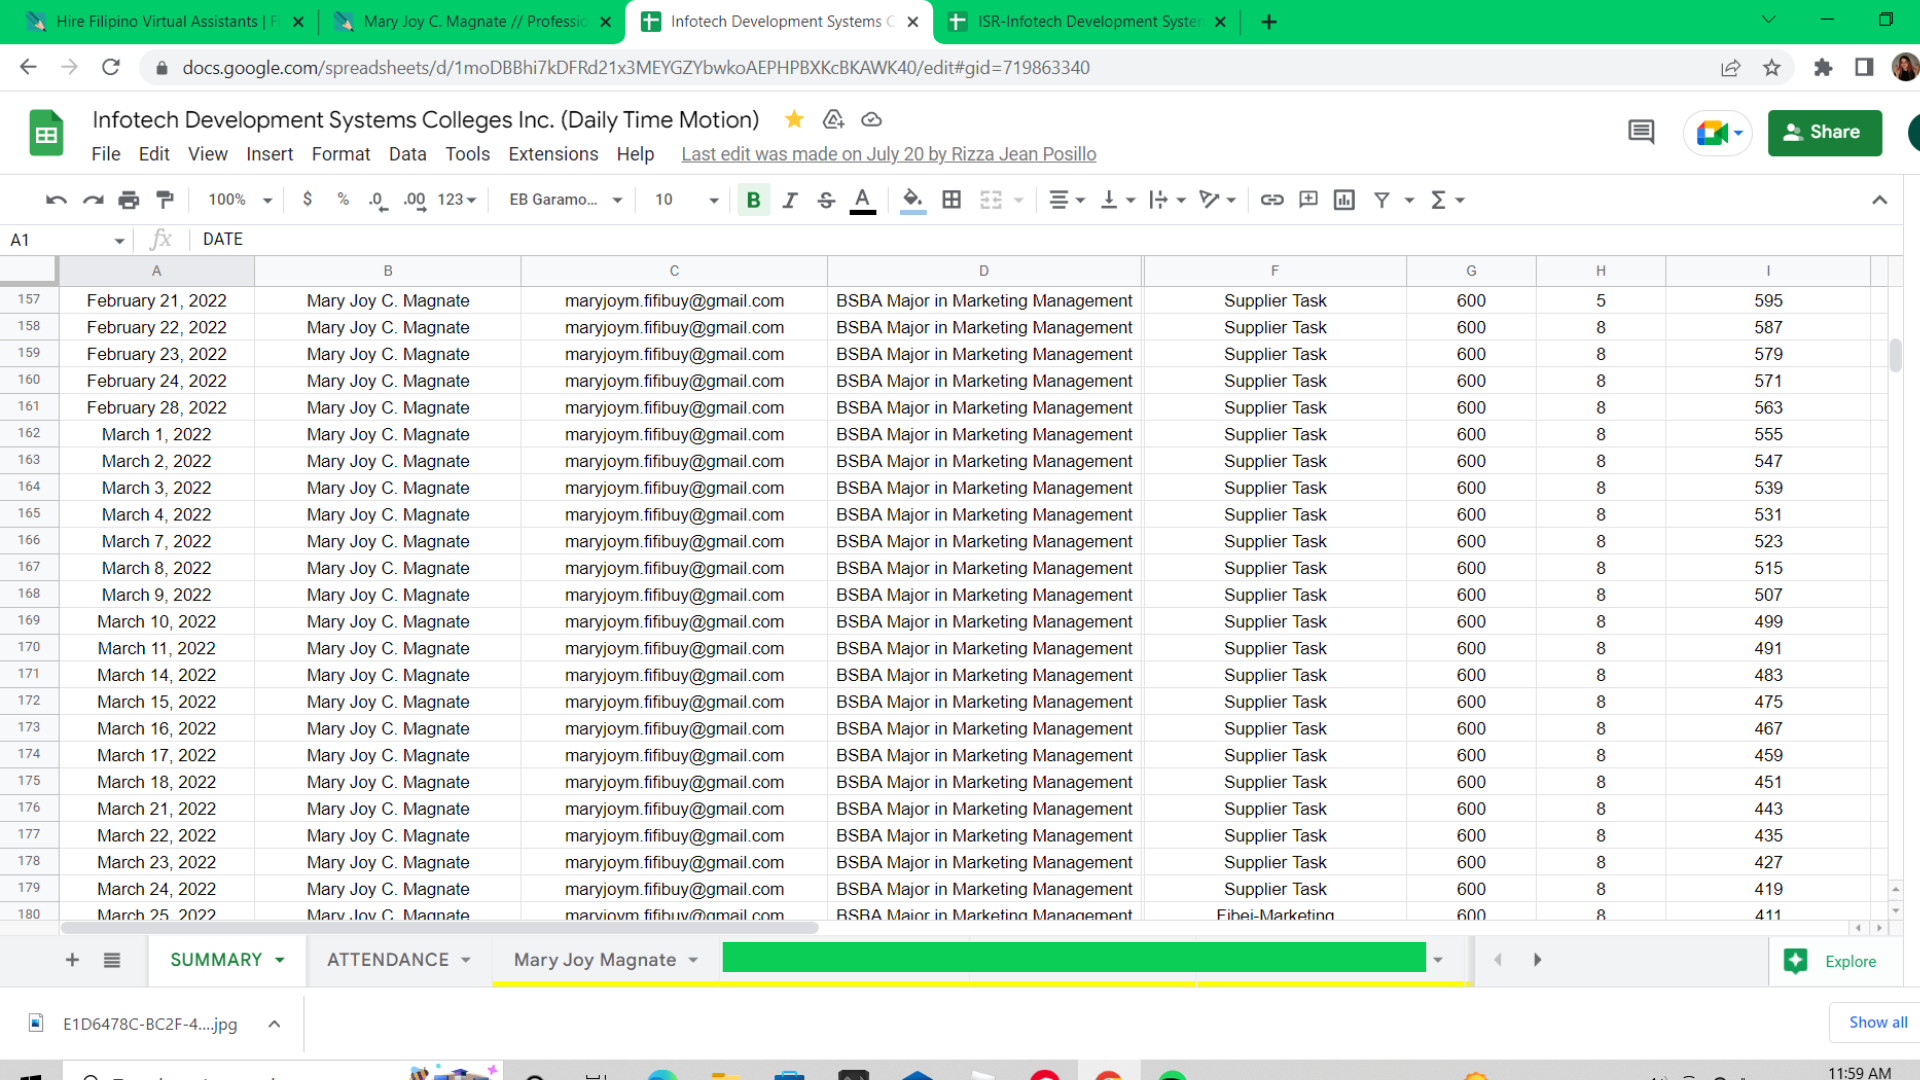
Task: Click the insert link icon
Action: (1271, 200)
